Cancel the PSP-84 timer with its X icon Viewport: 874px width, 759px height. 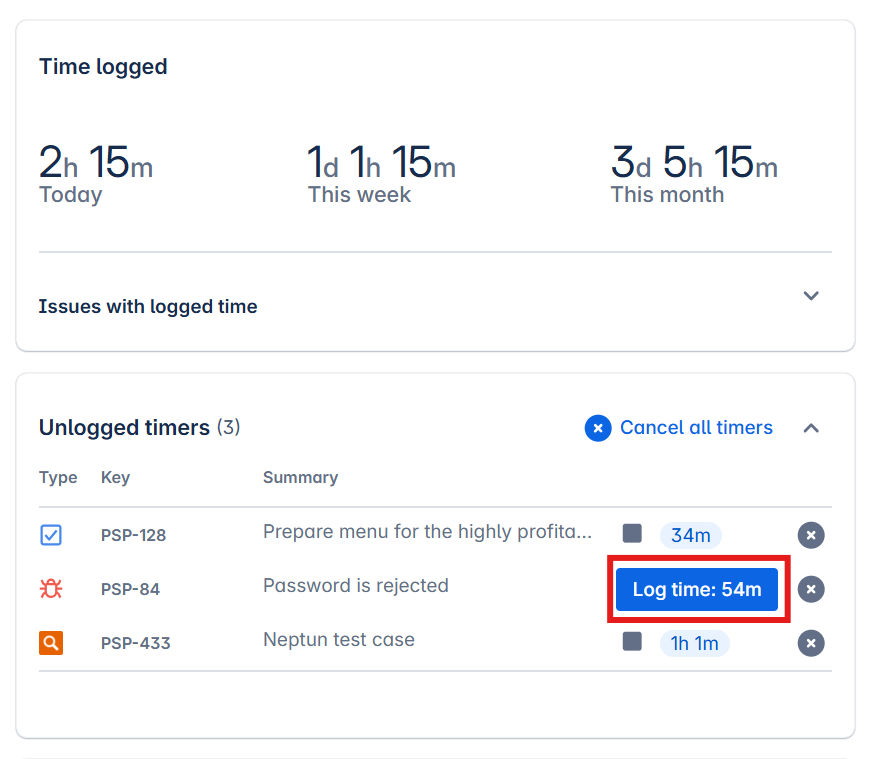coord(811,589)
